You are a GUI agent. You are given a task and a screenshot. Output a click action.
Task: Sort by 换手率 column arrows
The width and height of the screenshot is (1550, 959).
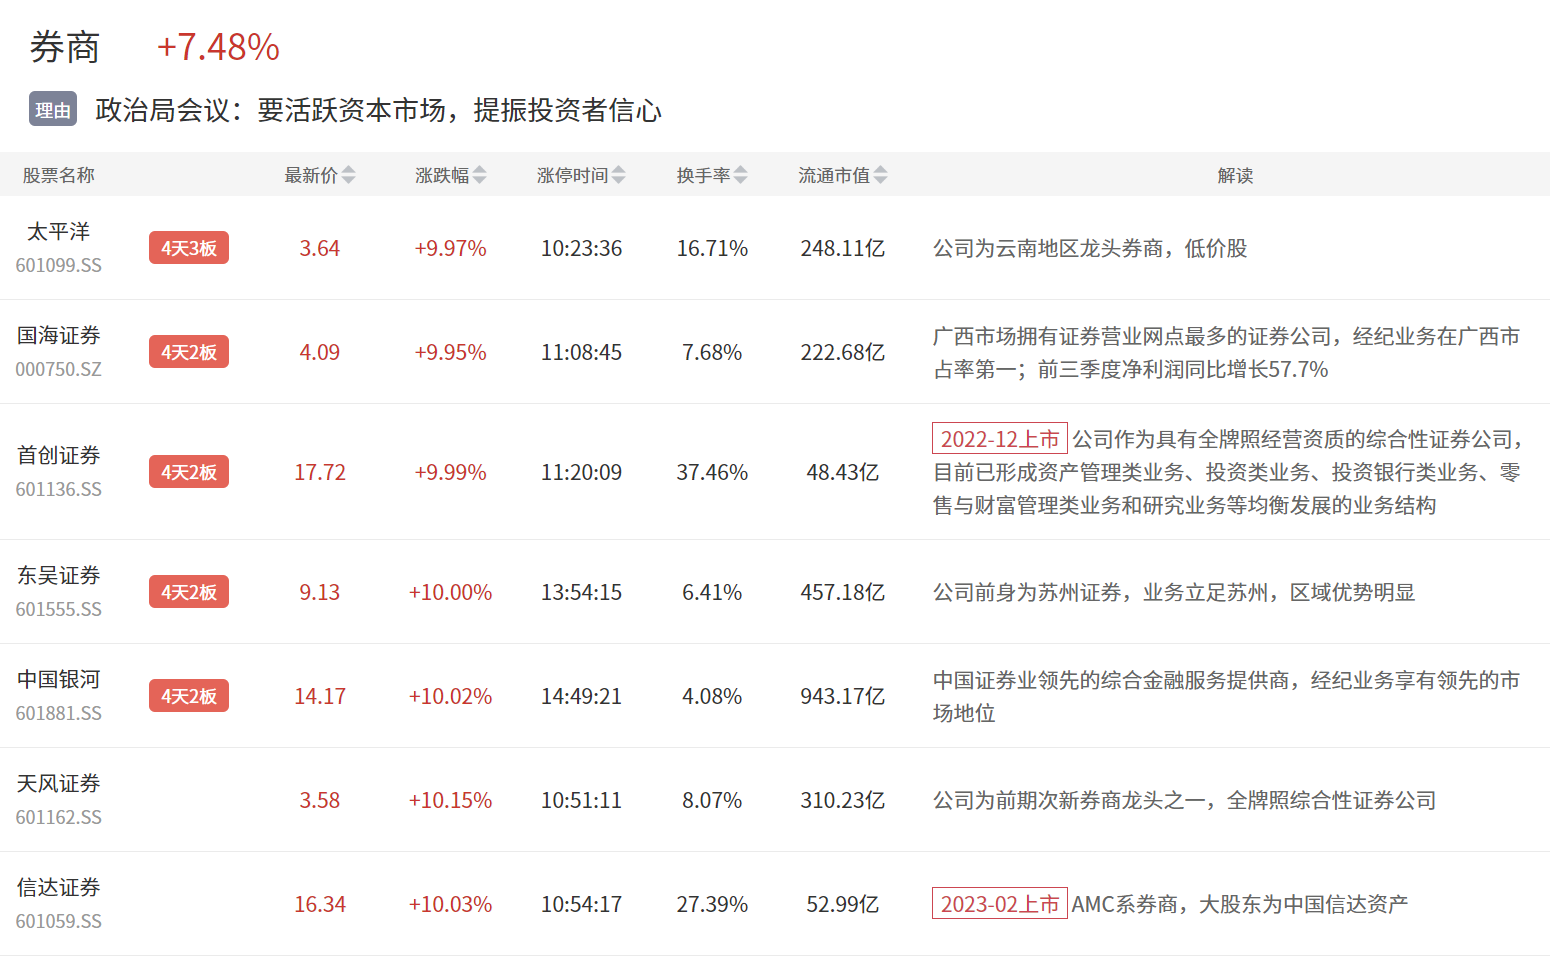(x=740, y=175)
